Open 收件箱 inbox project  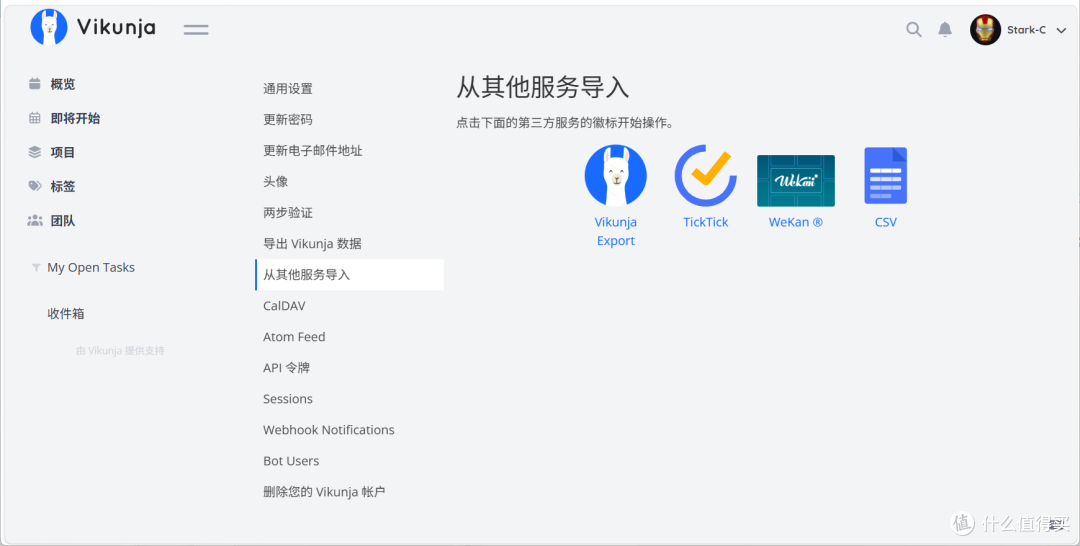pyautogui.click(x=66, y=313)
